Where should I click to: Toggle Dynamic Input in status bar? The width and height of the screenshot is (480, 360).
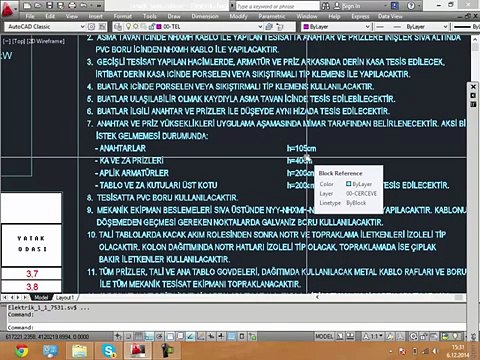(211, 337)
